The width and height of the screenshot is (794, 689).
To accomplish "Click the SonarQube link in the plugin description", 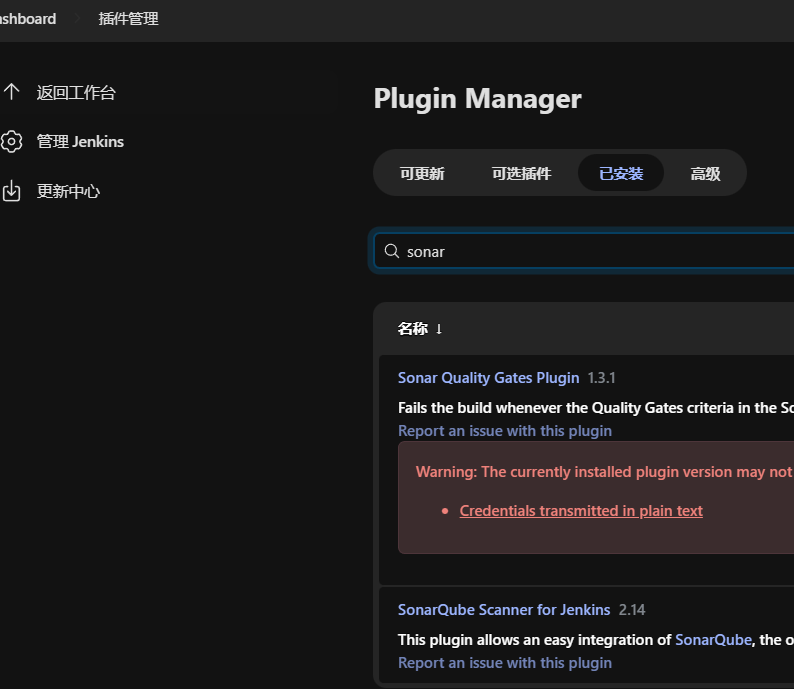I will point(713,640).
